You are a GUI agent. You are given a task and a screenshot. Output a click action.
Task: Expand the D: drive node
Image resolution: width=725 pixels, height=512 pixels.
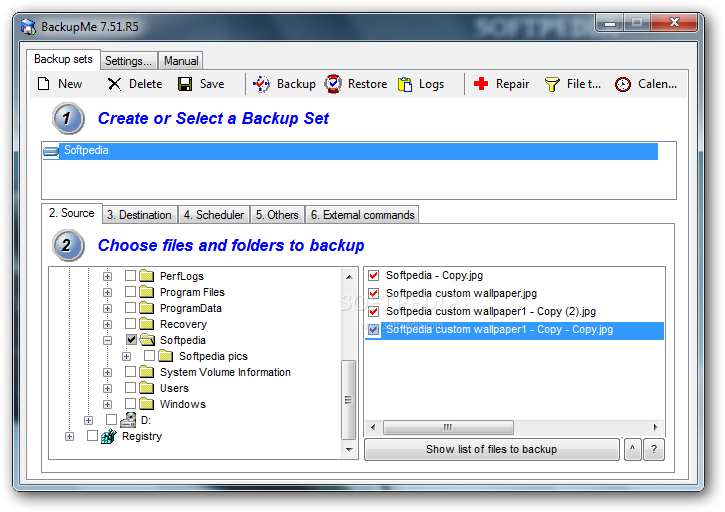pos(88,420)
